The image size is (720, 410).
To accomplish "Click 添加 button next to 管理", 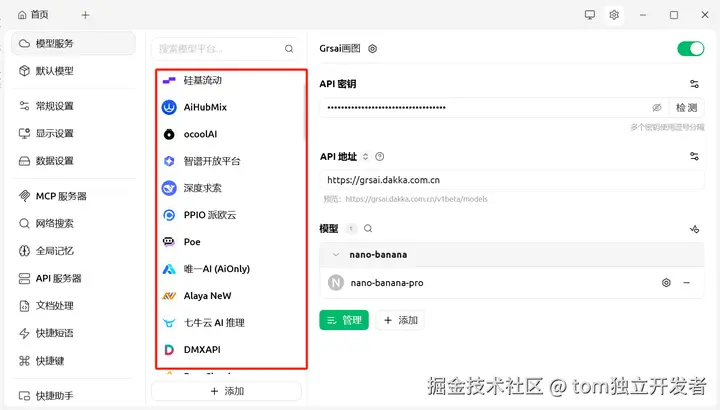I will (400, 320).
